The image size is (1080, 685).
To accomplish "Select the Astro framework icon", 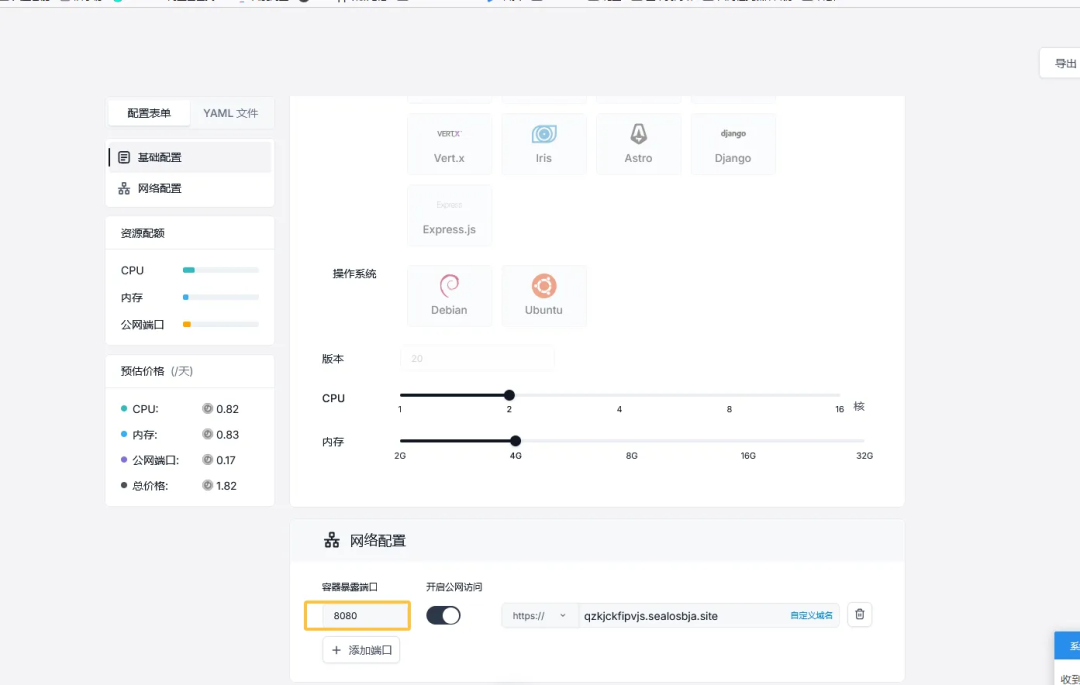I will [x=638, y=143].
